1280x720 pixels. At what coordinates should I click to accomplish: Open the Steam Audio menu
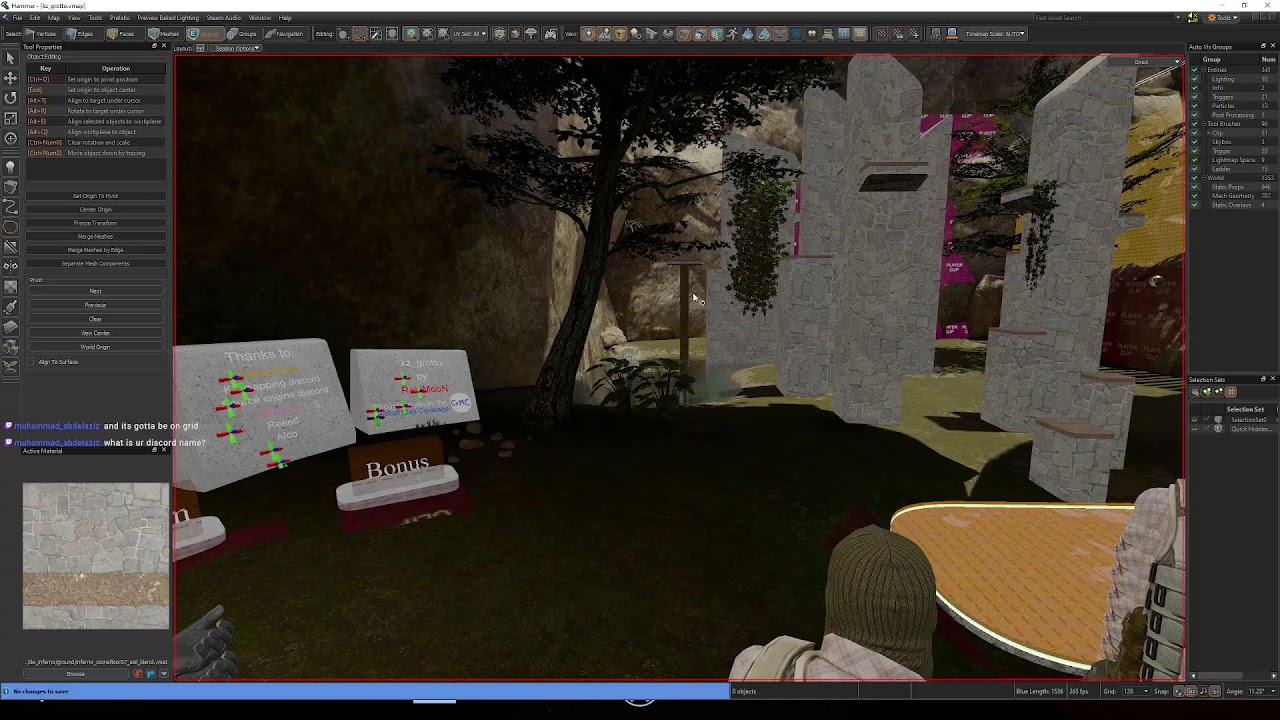(224, 18)
